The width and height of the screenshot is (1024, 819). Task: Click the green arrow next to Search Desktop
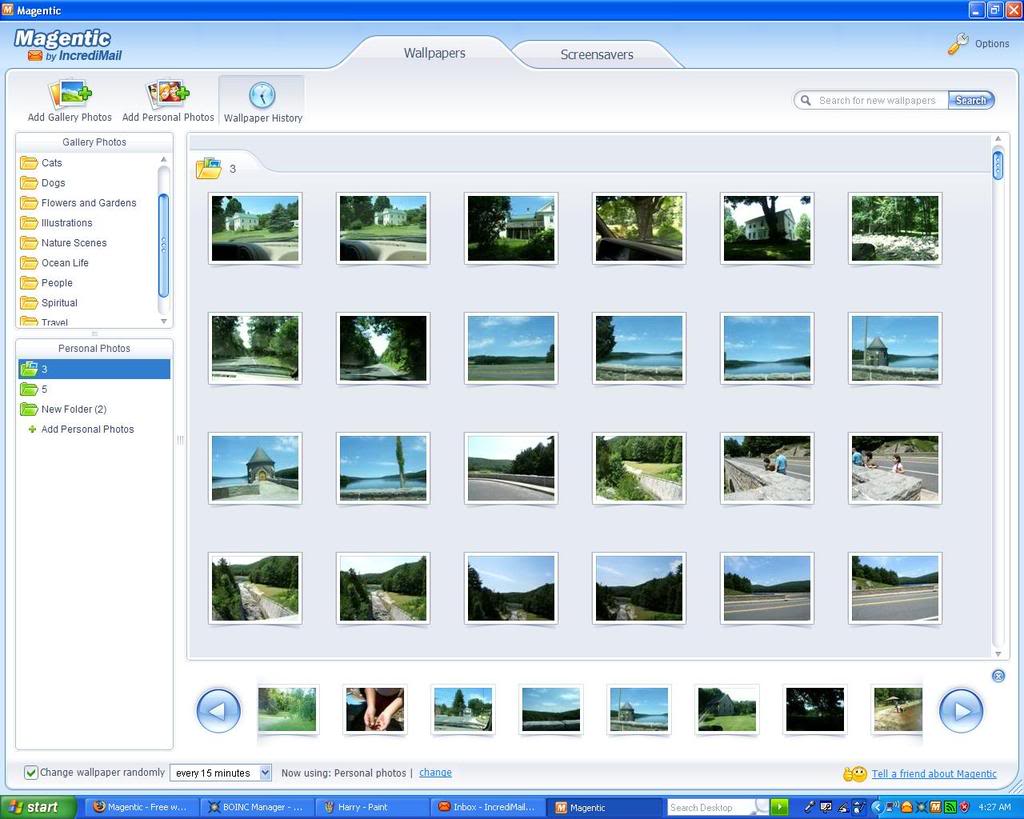point(778,807)
